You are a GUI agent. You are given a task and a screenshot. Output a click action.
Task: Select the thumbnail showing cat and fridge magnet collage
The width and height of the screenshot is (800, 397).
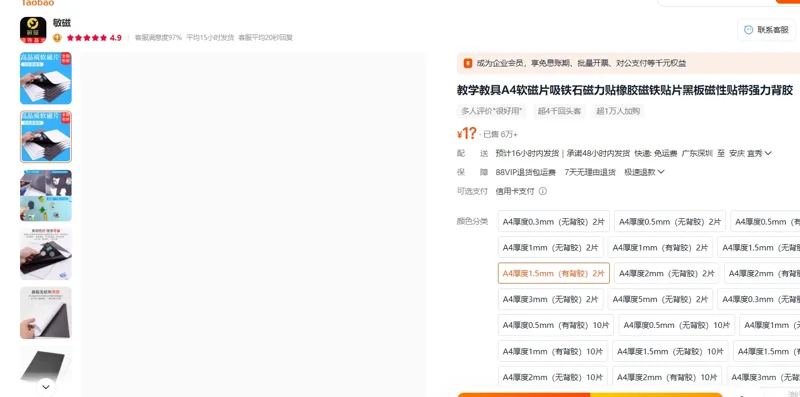point(46,195)
